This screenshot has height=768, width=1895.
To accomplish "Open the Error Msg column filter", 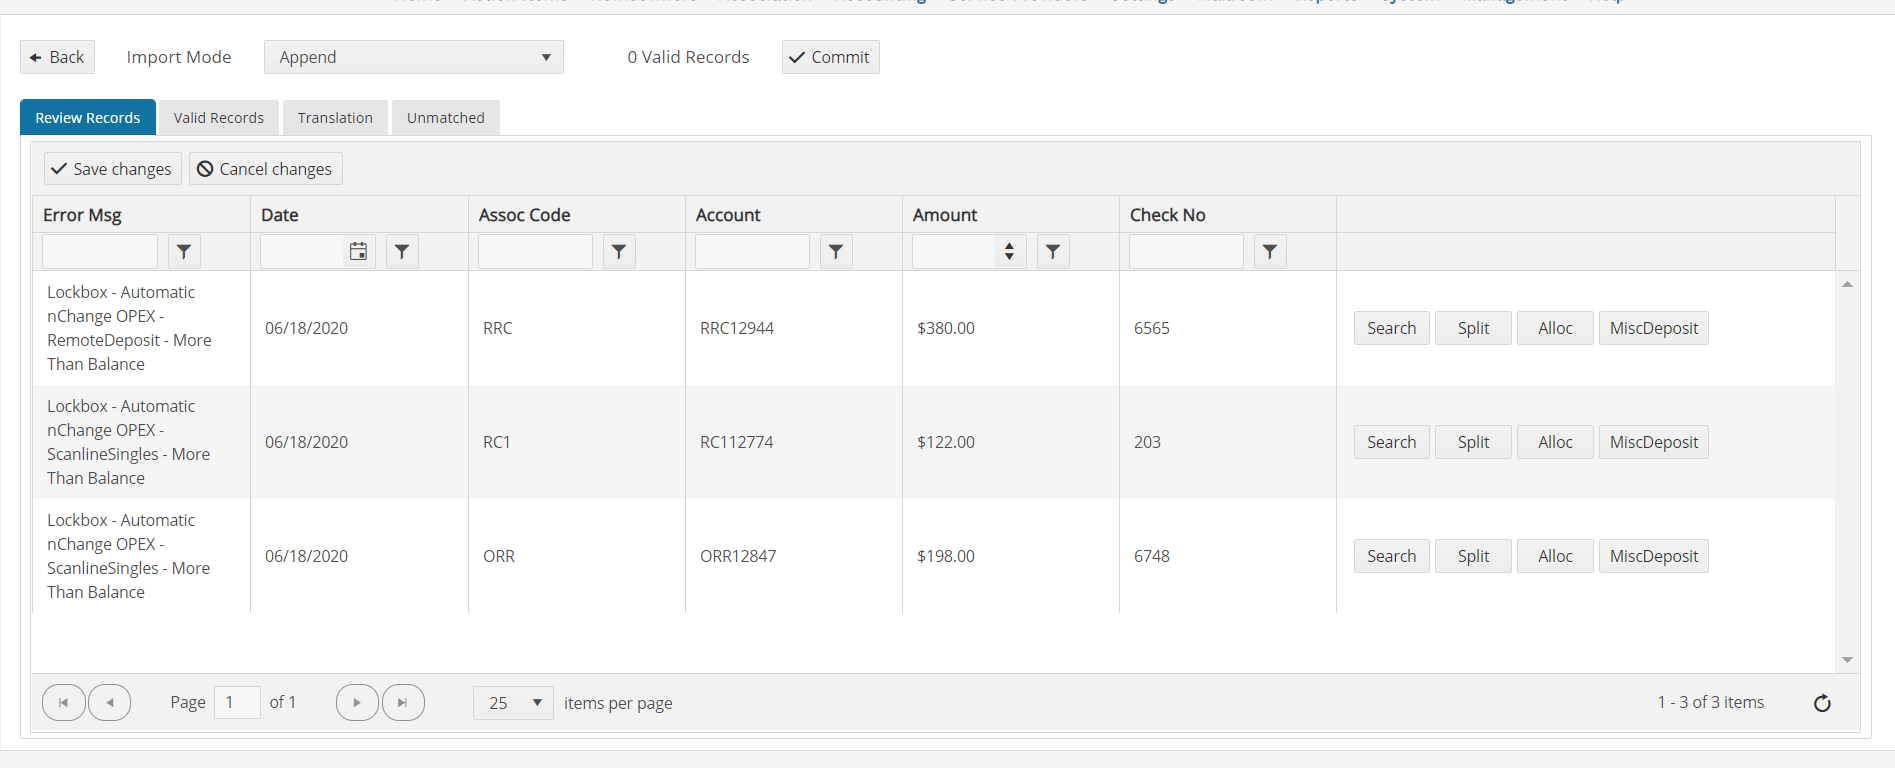I will click(x=184, y=252).
